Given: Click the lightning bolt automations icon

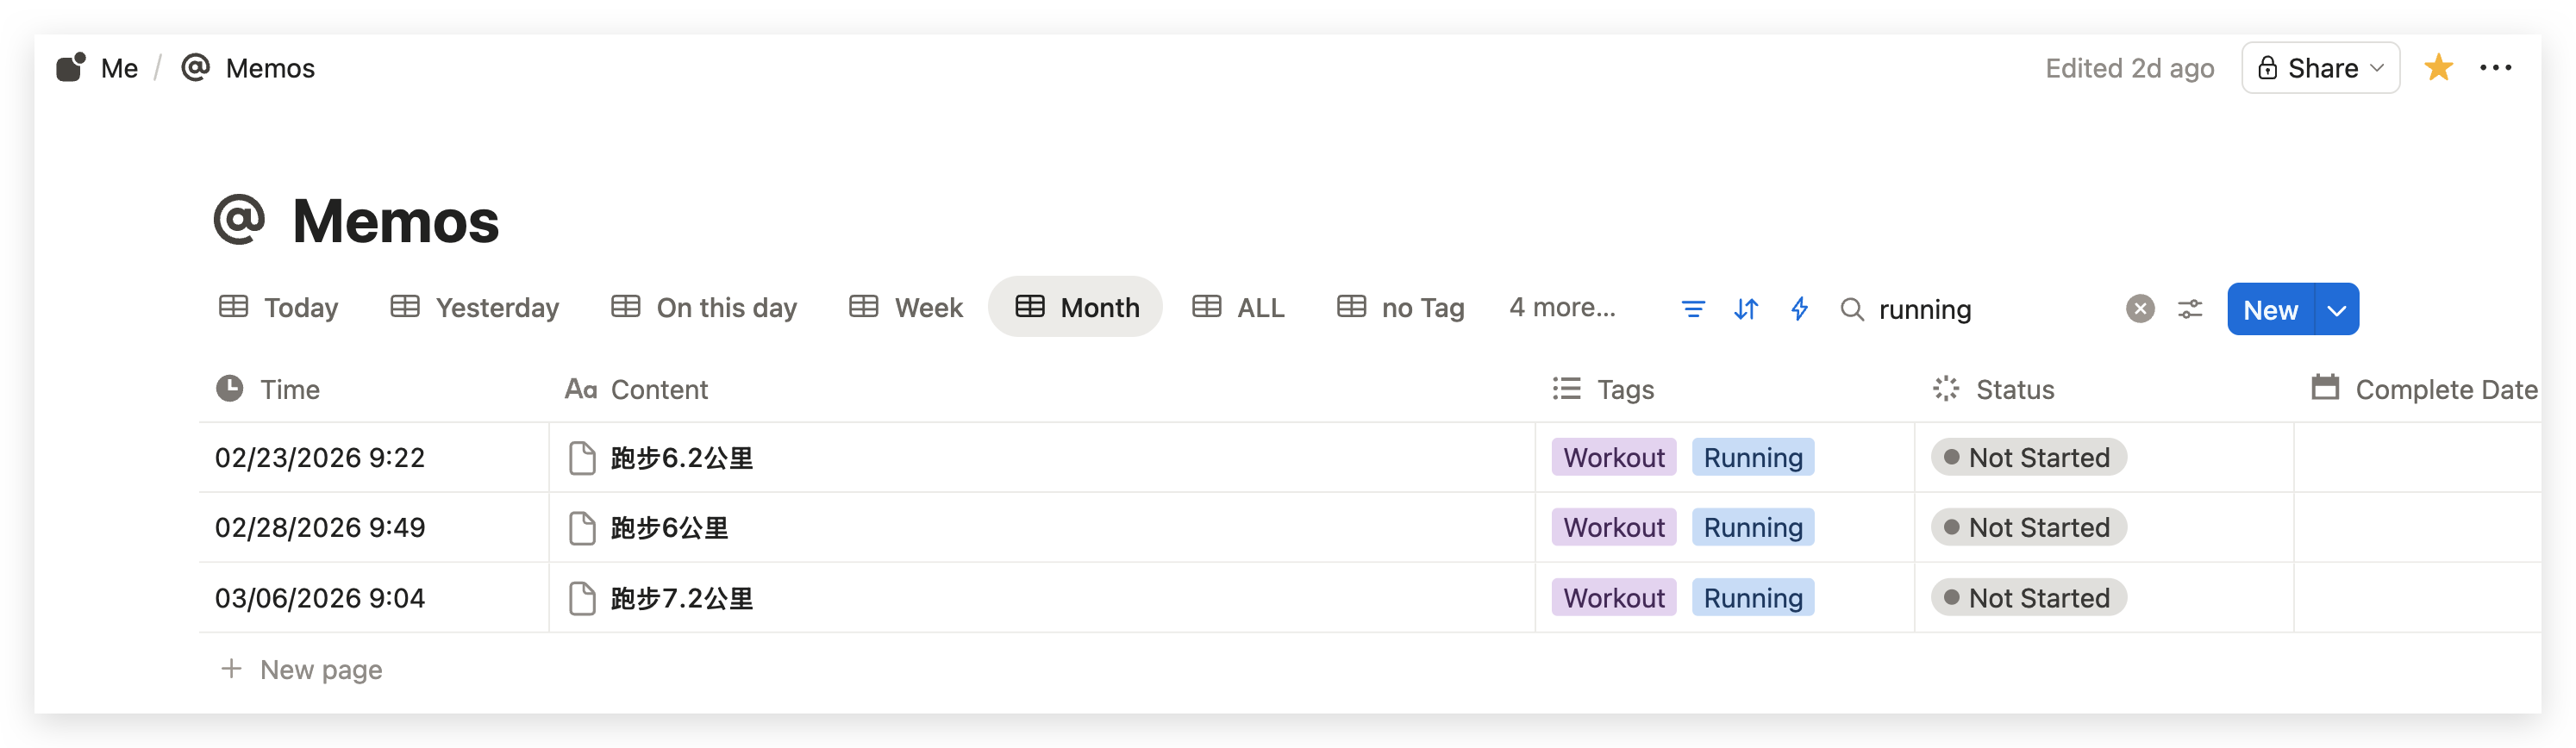Looking at the screenshot, I should (1799, 309).
